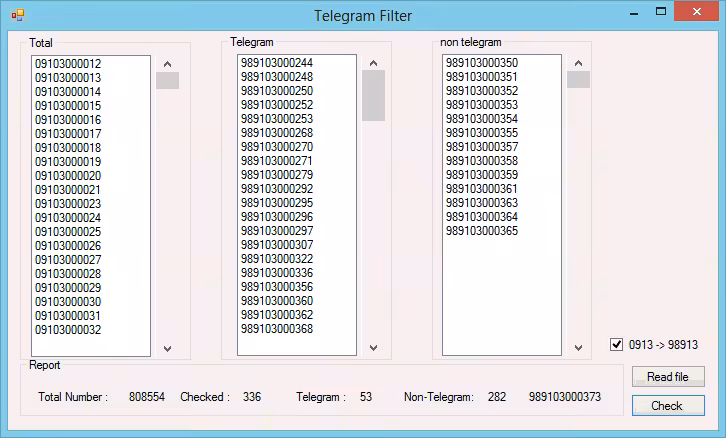Image resolution: width=726 pixels, height=438 pixels.
Task: Select 09103000027 in Total list
Action: coord(68,259)
